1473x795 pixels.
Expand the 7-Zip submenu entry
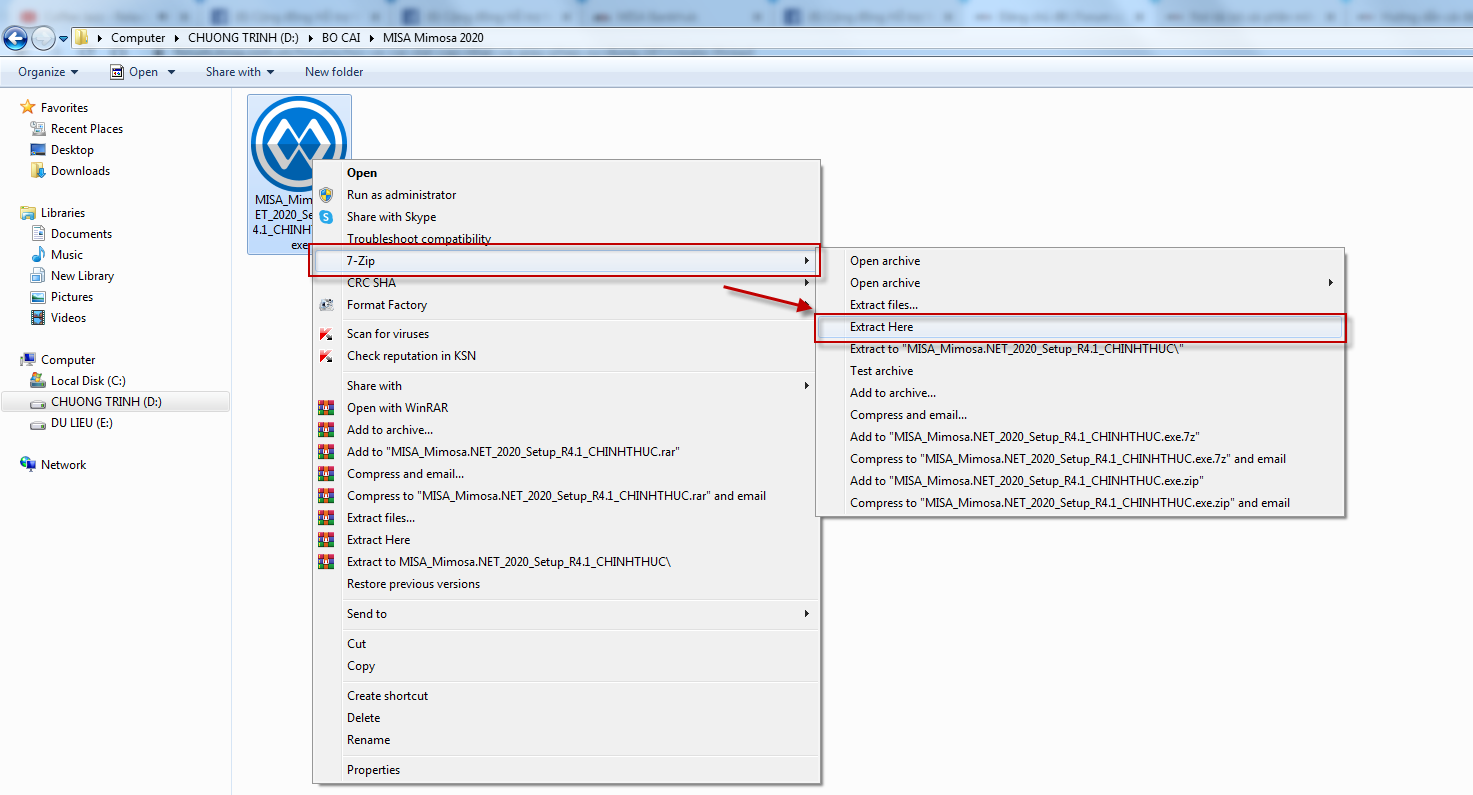pos(566,261)
